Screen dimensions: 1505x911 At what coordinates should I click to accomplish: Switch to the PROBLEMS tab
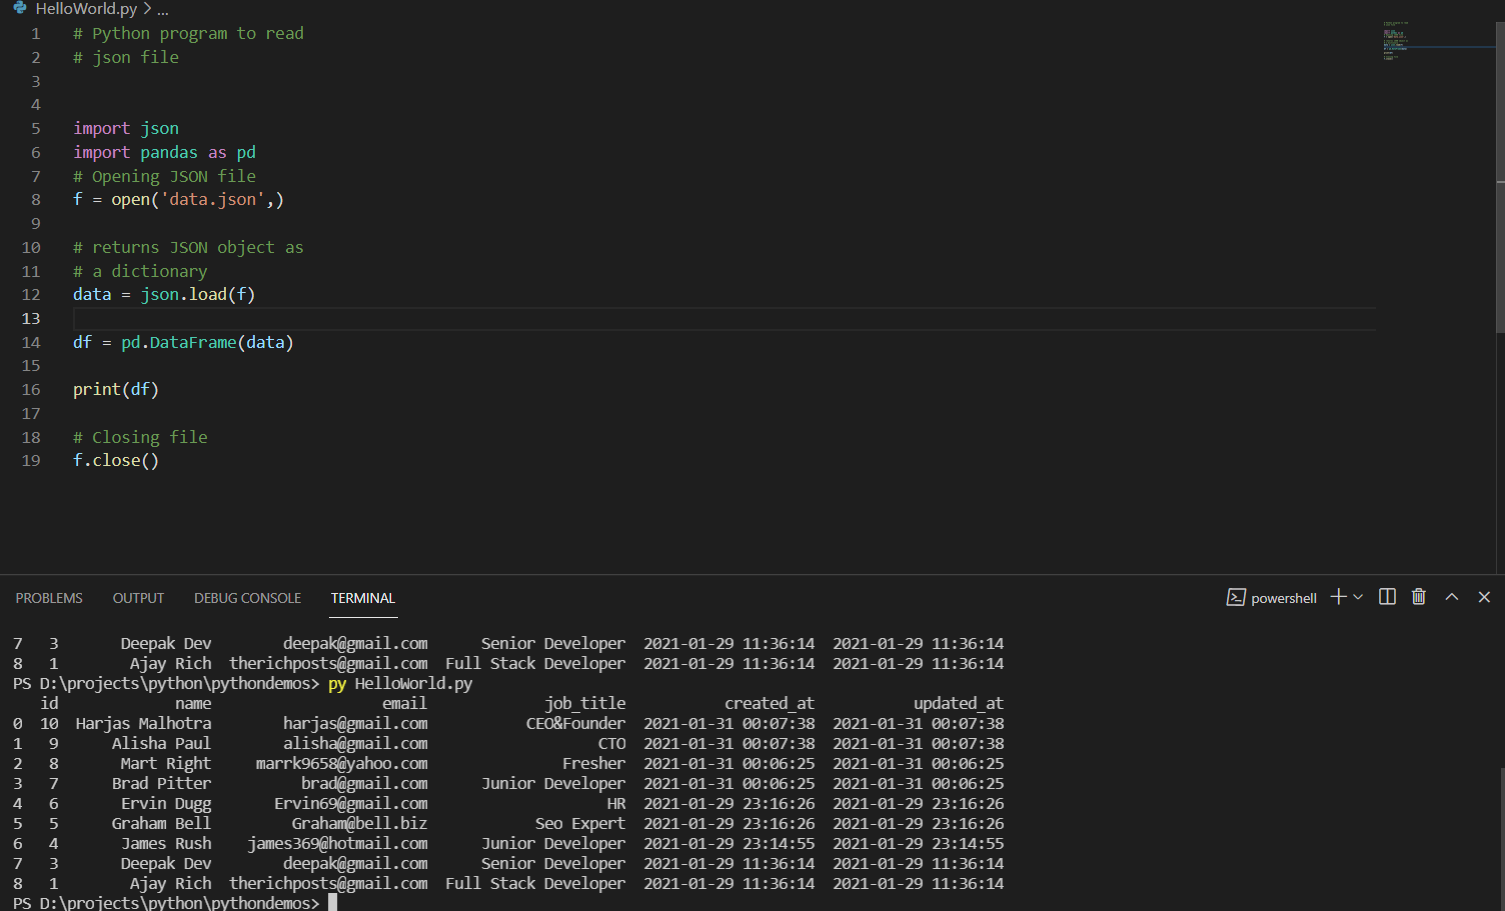click(x=48, y=597)
